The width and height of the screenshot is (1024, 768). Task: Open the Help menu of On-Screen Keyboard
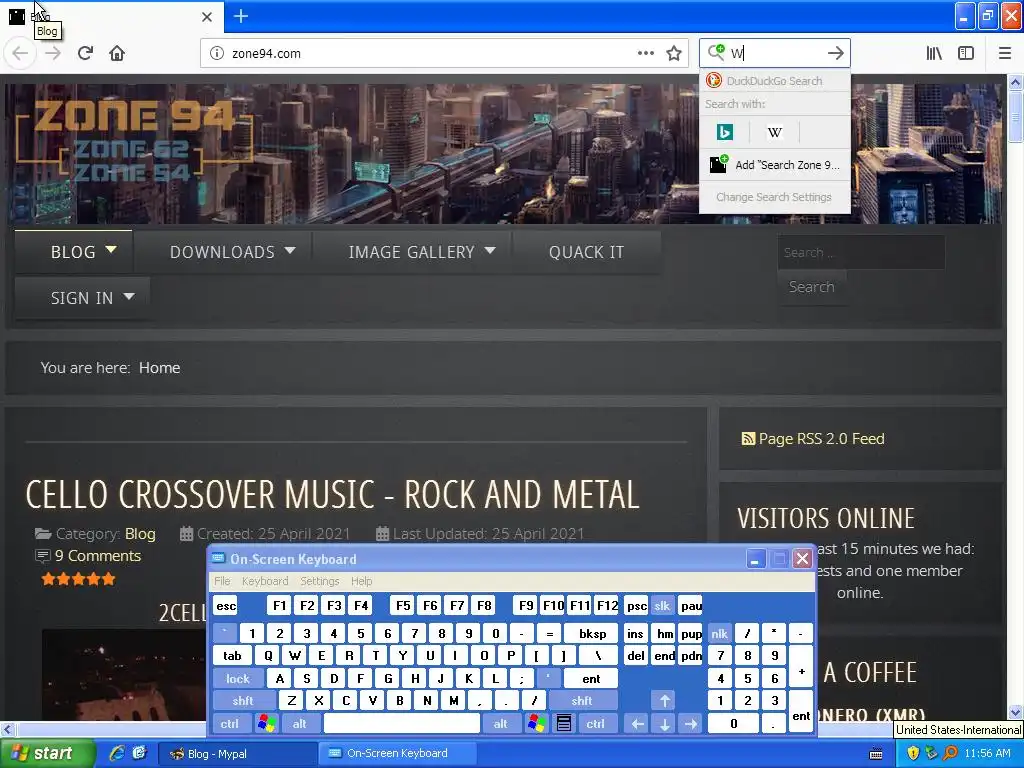tap(361, 581)
